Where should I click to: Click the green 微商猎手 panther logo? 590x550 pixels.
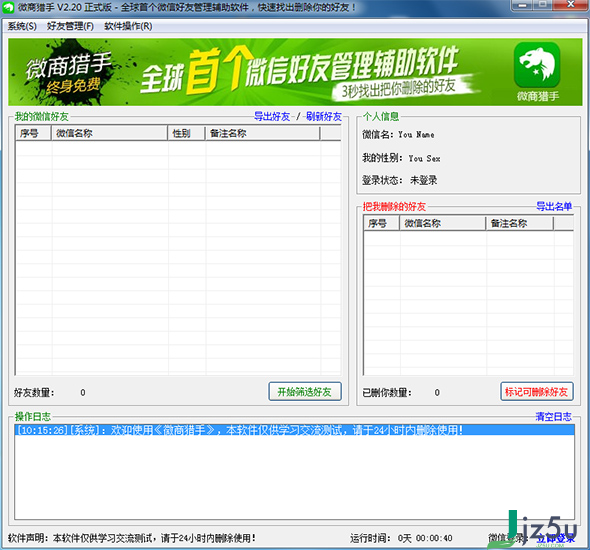pyautogui.click(x=537, y=65)
